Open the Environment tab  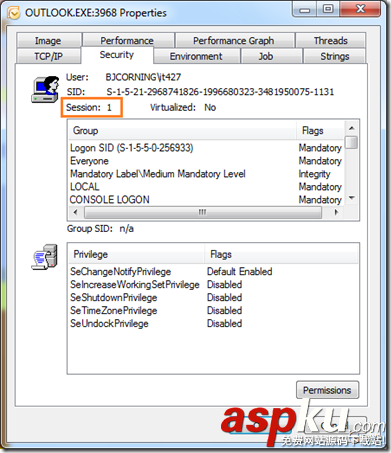tap(196, 56)
